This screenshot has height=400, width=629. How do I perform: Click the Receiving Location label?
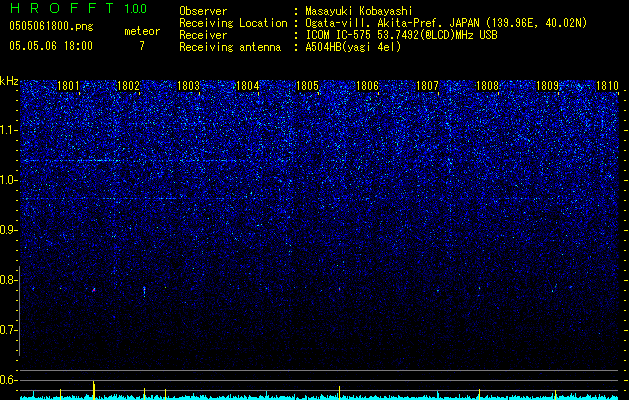pyautogui.click(x=233, y=23)
